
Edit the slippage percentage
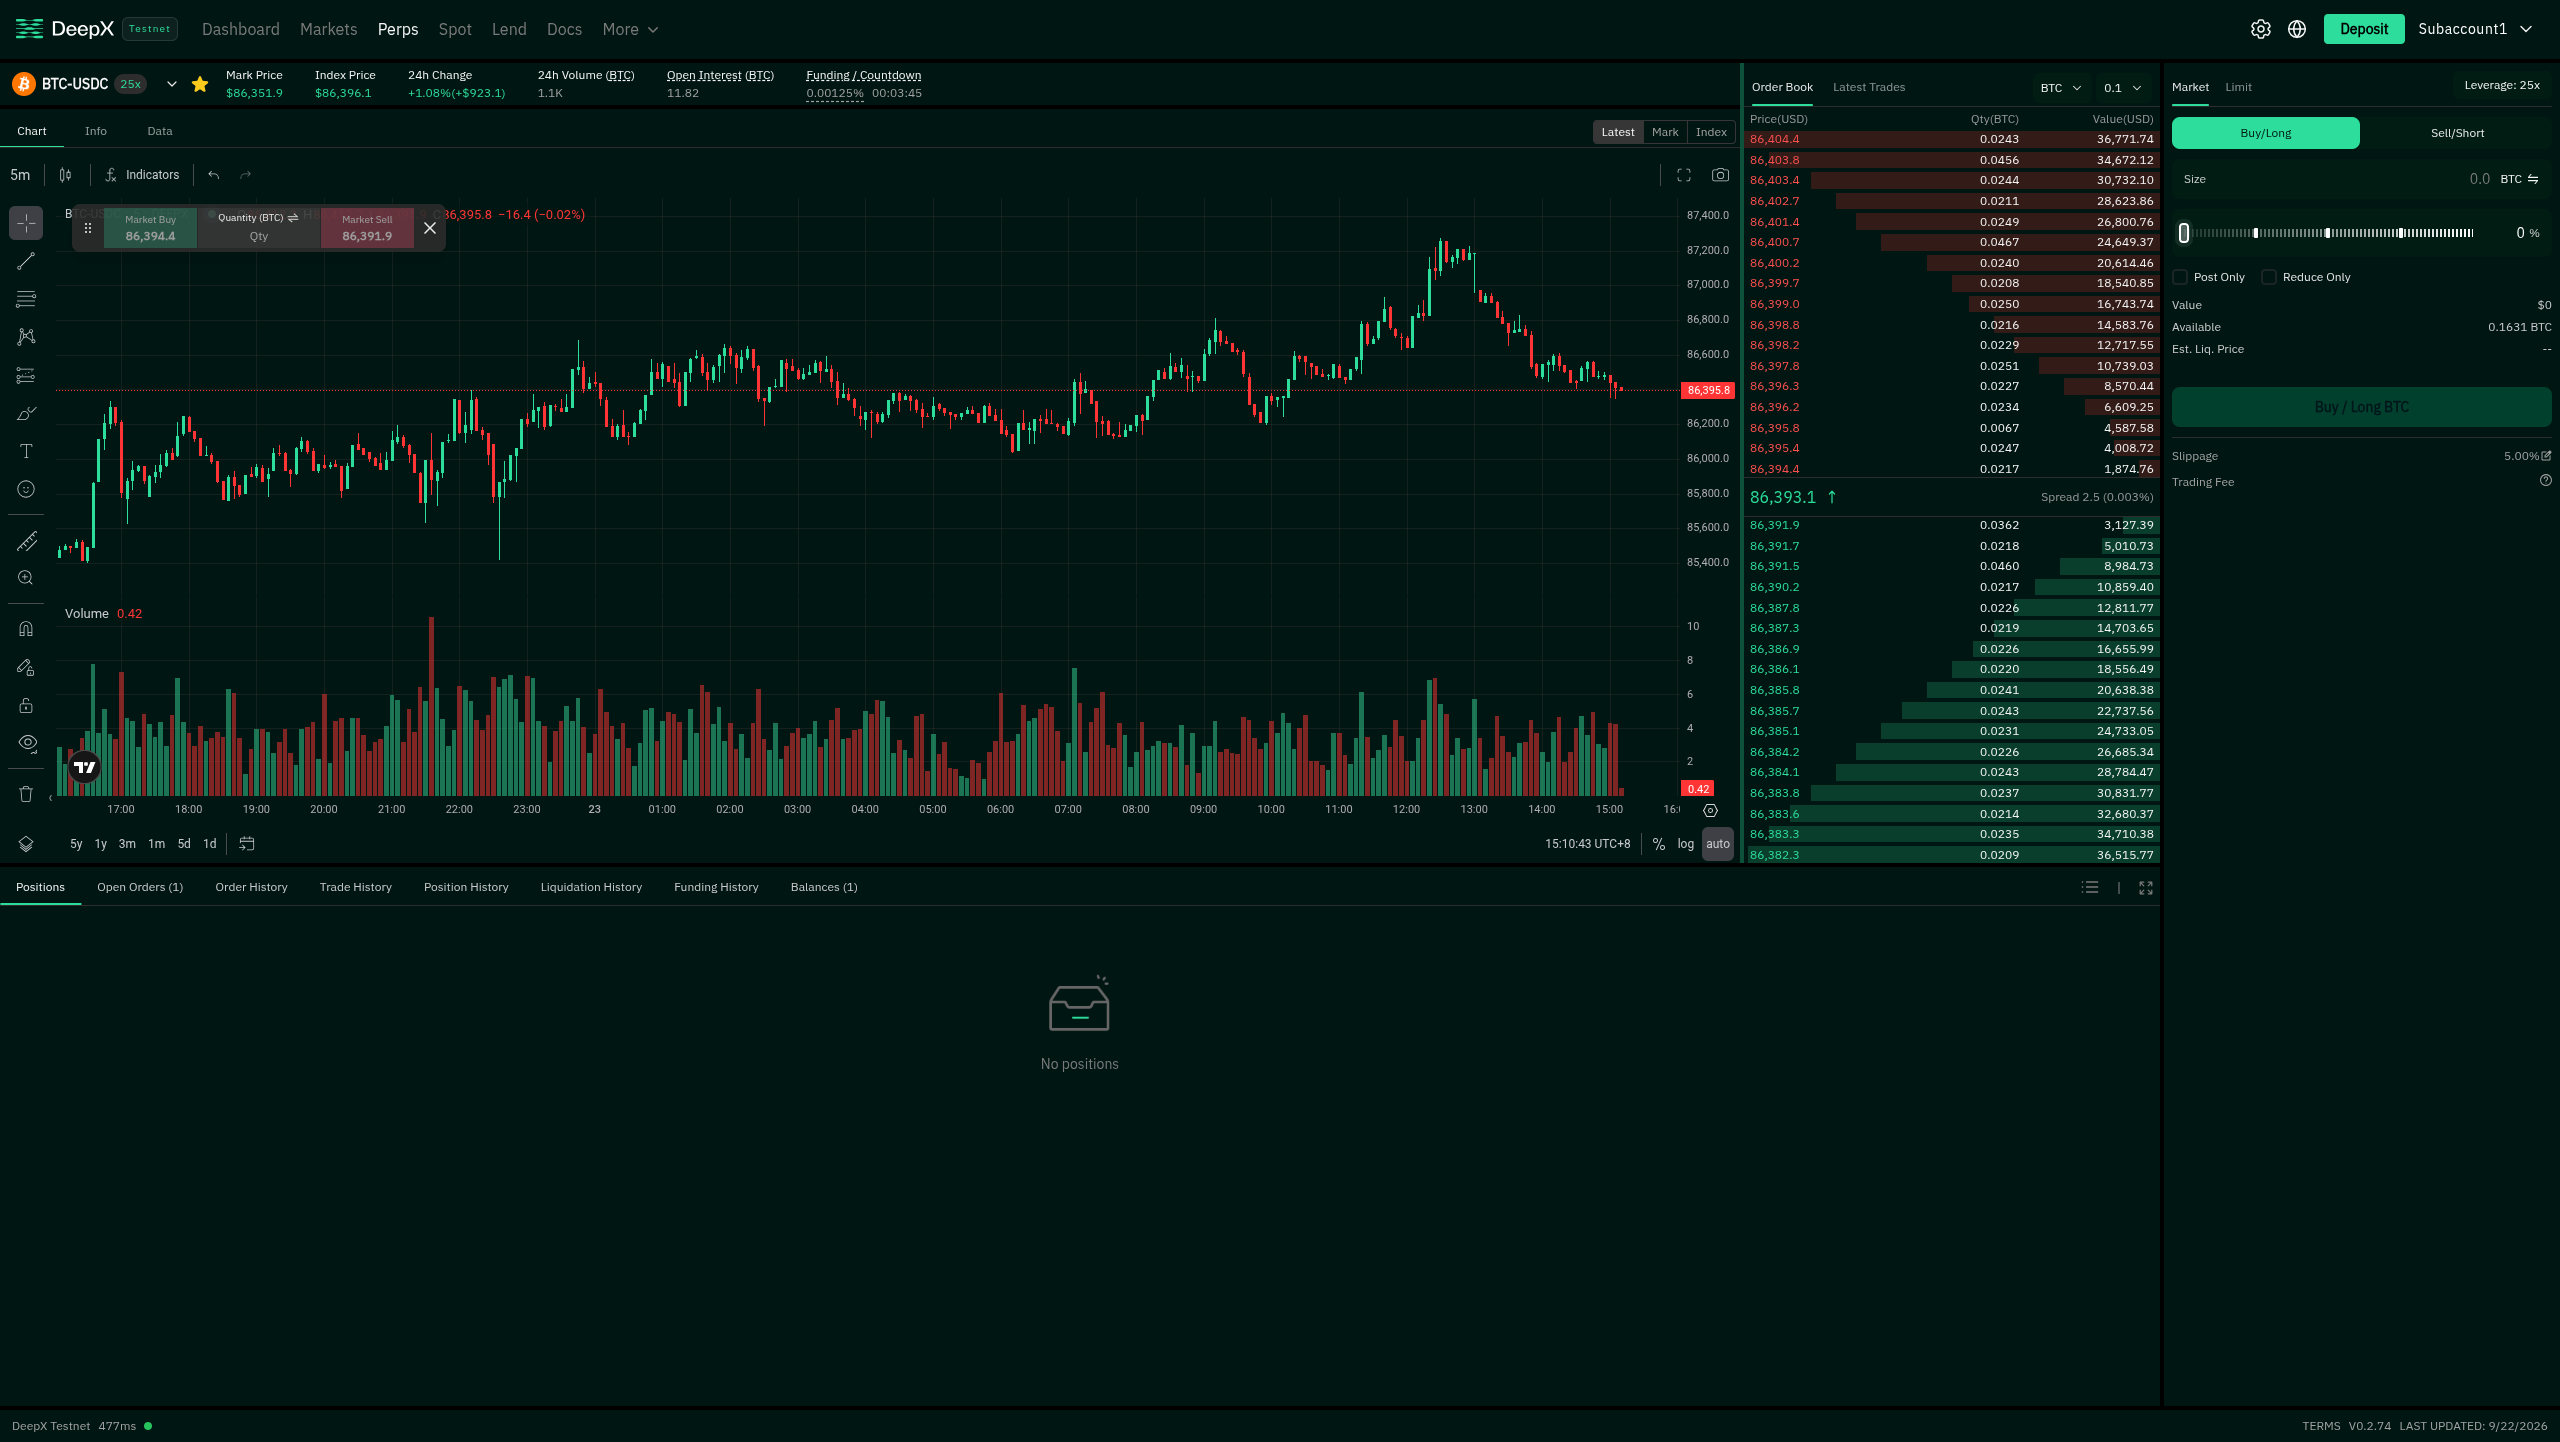pyautogui.click(x=2546, y=456)
